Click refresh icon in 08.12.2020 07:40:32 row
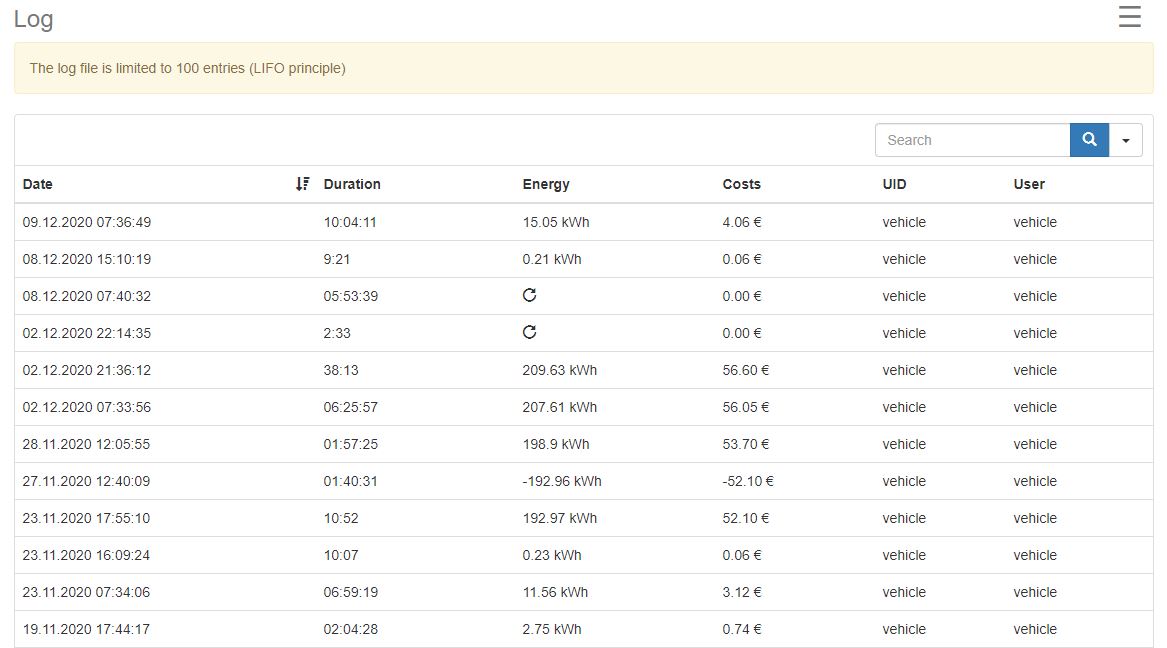 coord(530,295)
